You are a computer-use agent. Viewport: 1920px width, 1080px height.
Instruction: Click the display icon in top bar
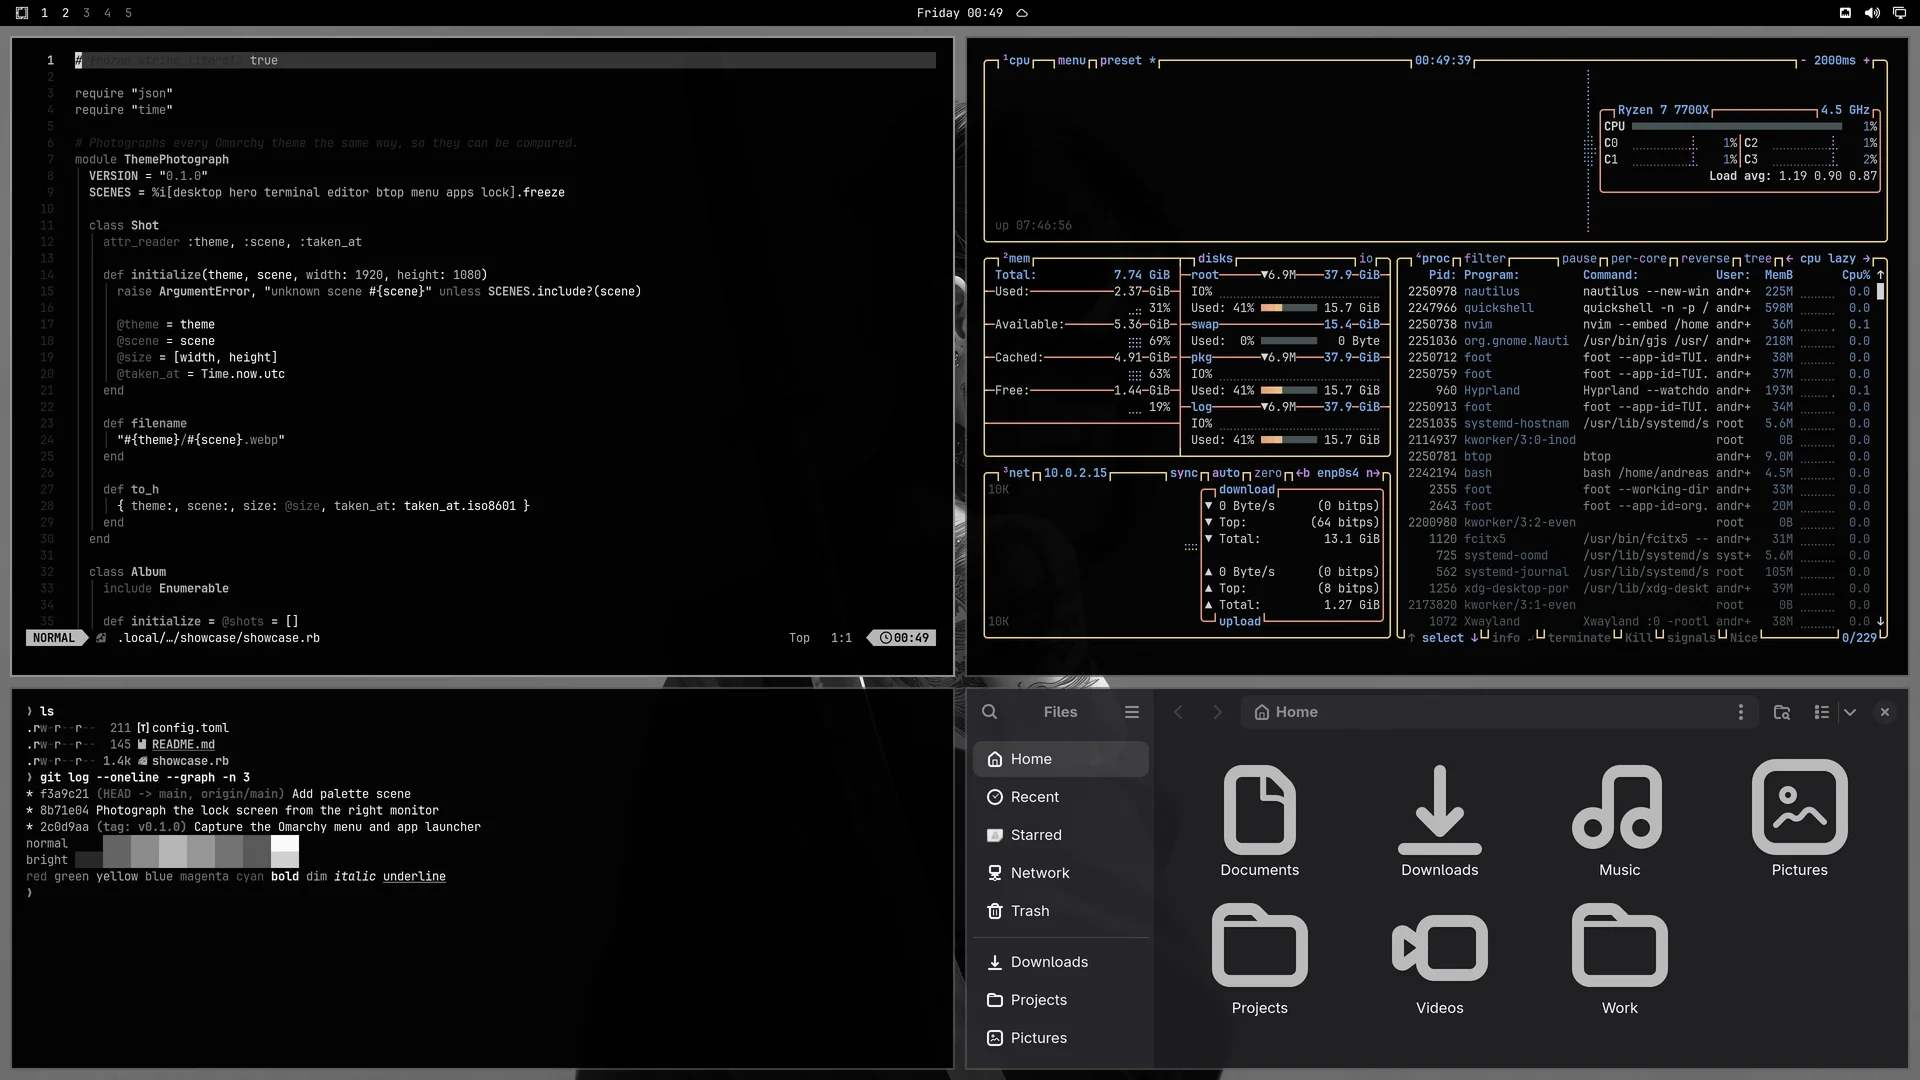point(1899,13)
